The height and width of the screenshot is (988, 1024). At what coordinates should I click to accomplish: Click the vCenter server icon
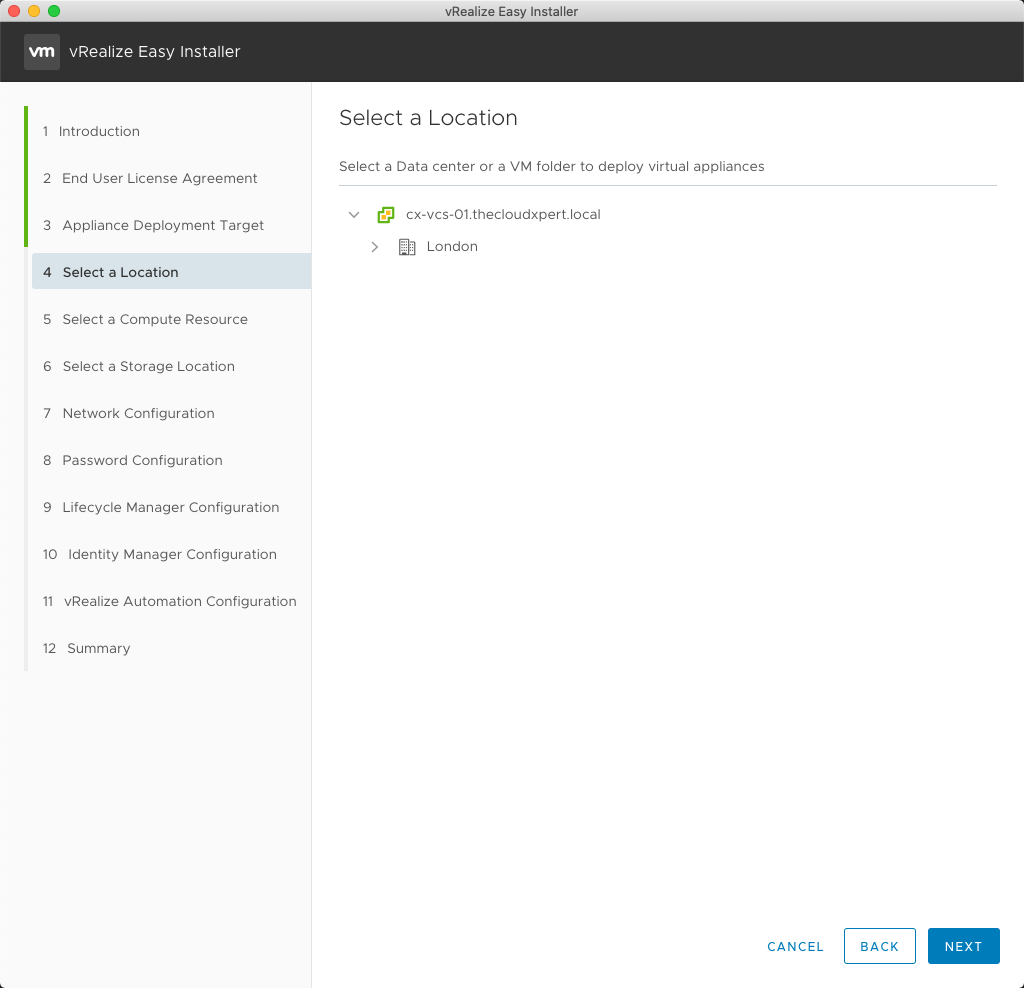[385, 215]
